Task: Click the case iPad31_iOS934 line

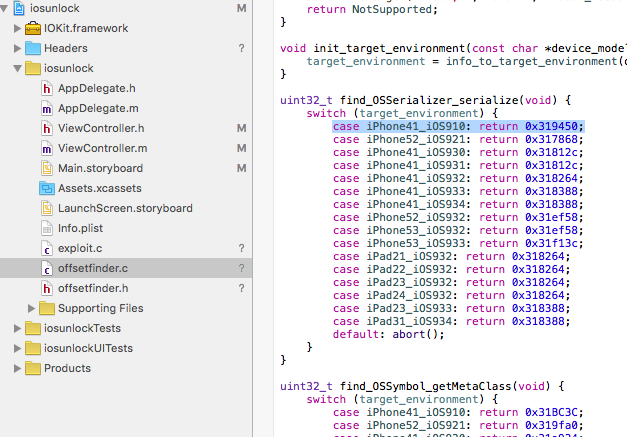Action: 451,321
